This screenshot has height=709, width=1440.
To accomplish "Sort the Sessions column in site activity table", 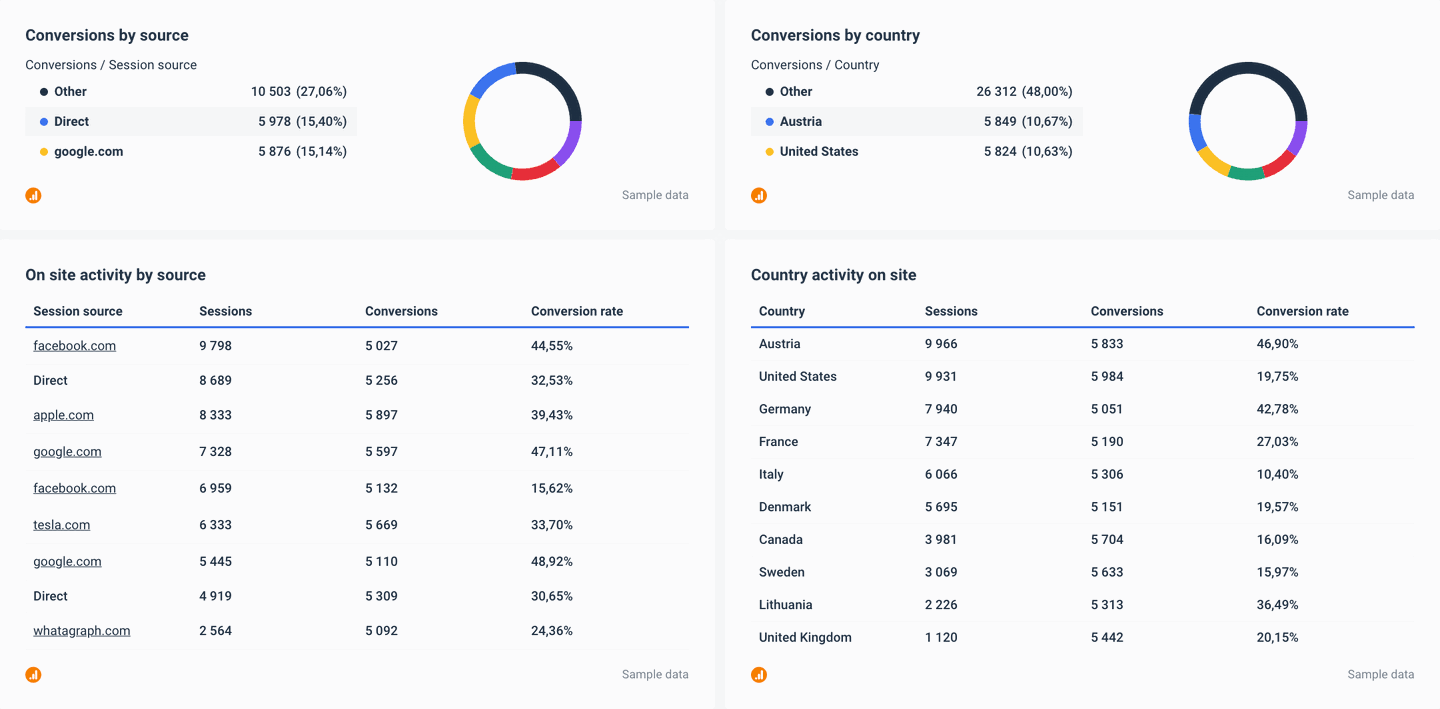I will (225, 311).
